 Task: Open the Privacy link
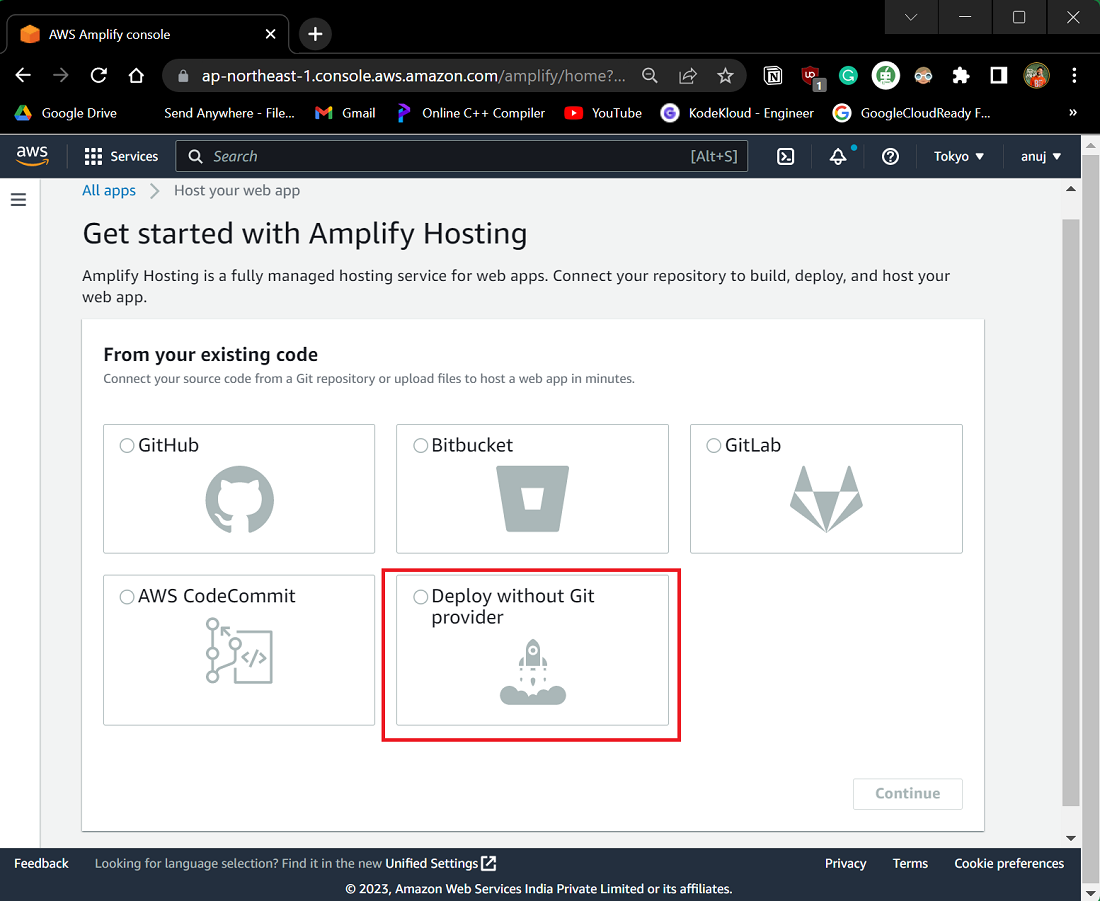point(845,864)
